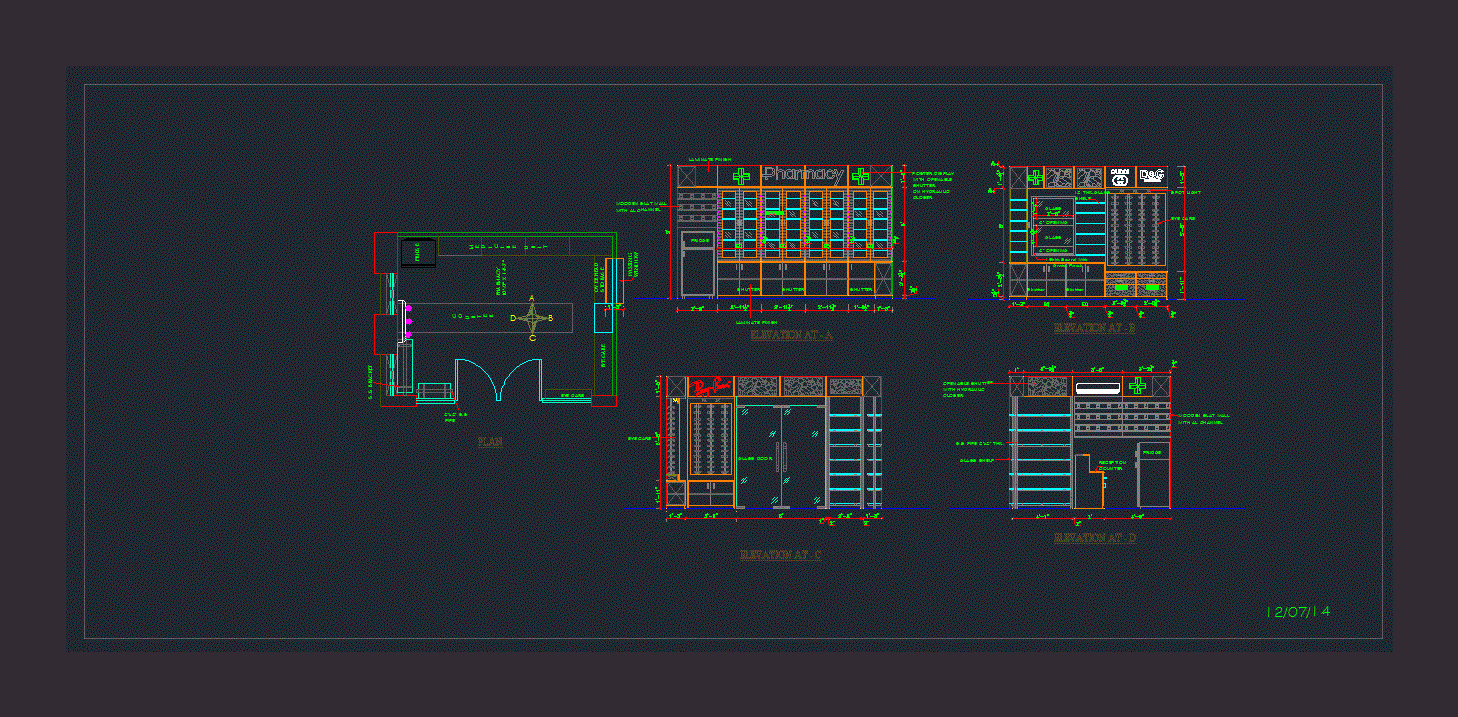Click the "Pharmacy" sign lettering in Elevation A

[x=803, y=175]
